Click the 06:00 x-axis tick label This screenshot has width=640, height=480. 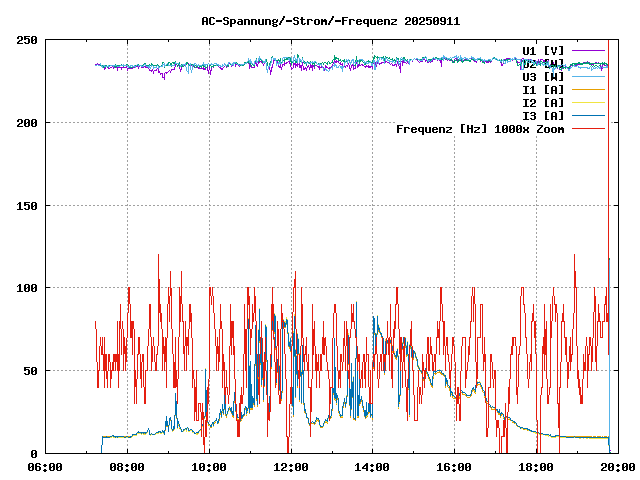pyautogui.click(x=45, y=466)
